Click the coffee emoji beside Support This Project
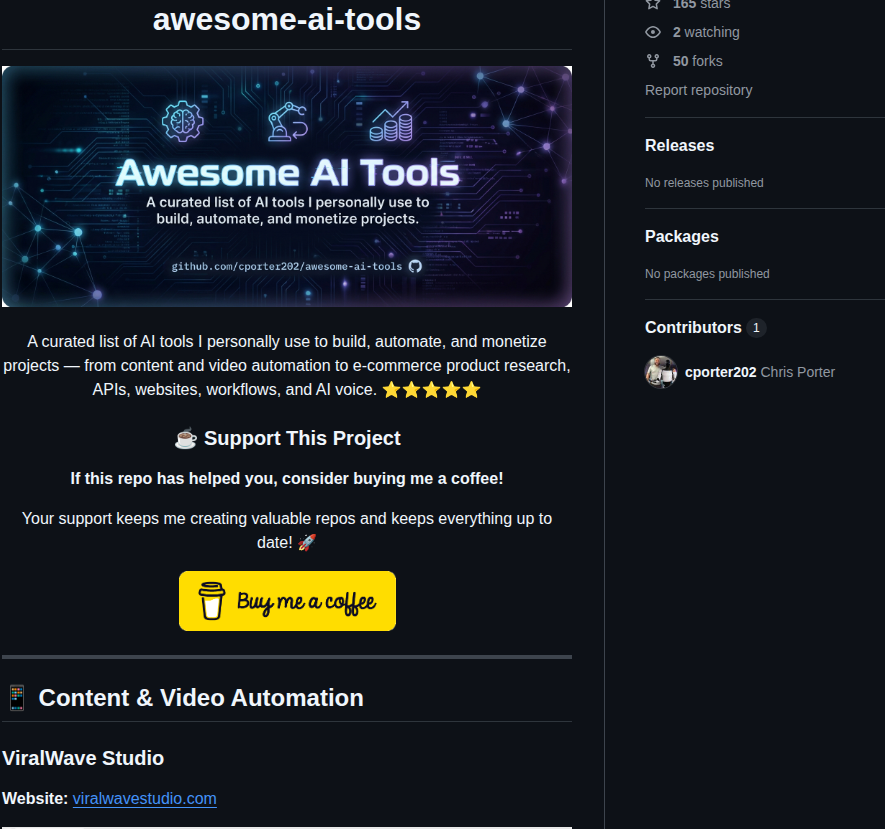The width and height of the screenshot is (885, 829). tap(186, 438)
